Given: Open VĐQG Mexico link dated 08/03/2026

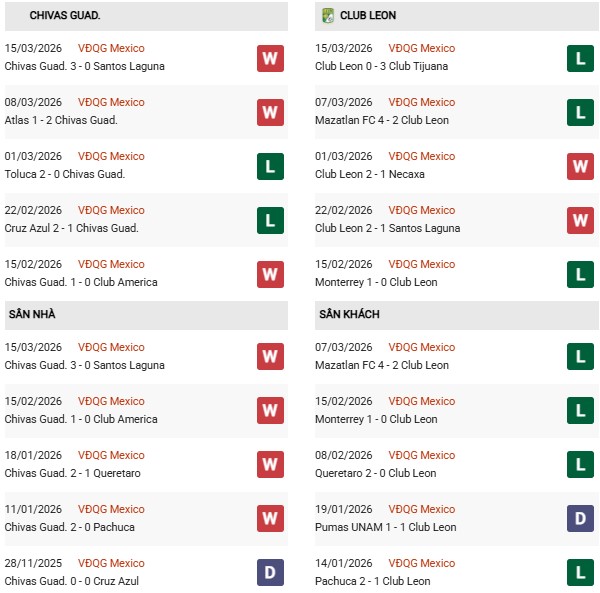Looking at the screenshot, I should pos(112,102).
